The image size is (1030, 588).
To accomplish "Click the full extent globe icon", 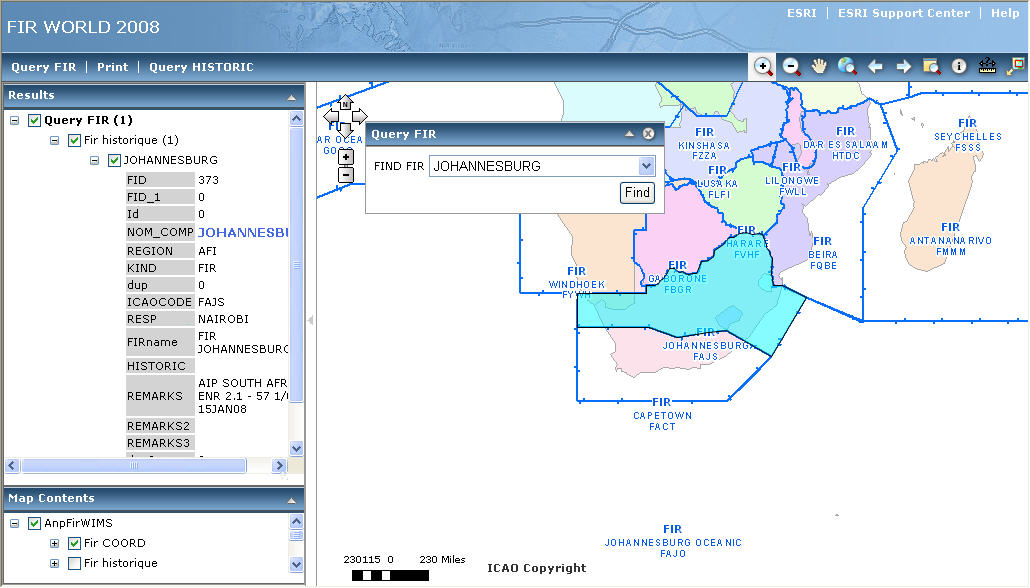I will [x=847, y=67].
